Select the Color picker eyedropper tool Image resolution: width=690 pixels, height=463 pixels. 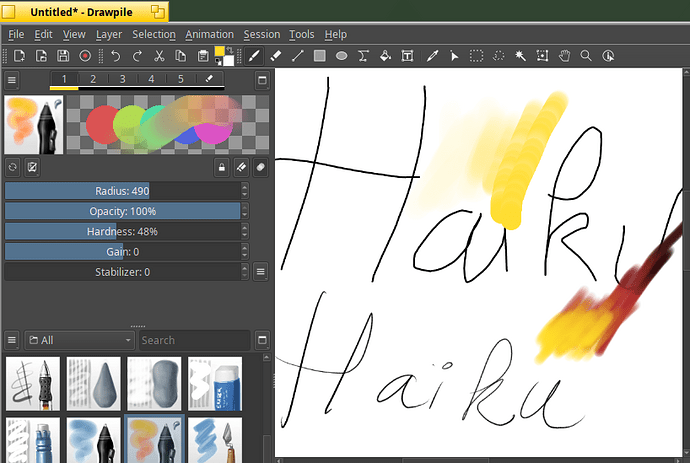point(433,56)
